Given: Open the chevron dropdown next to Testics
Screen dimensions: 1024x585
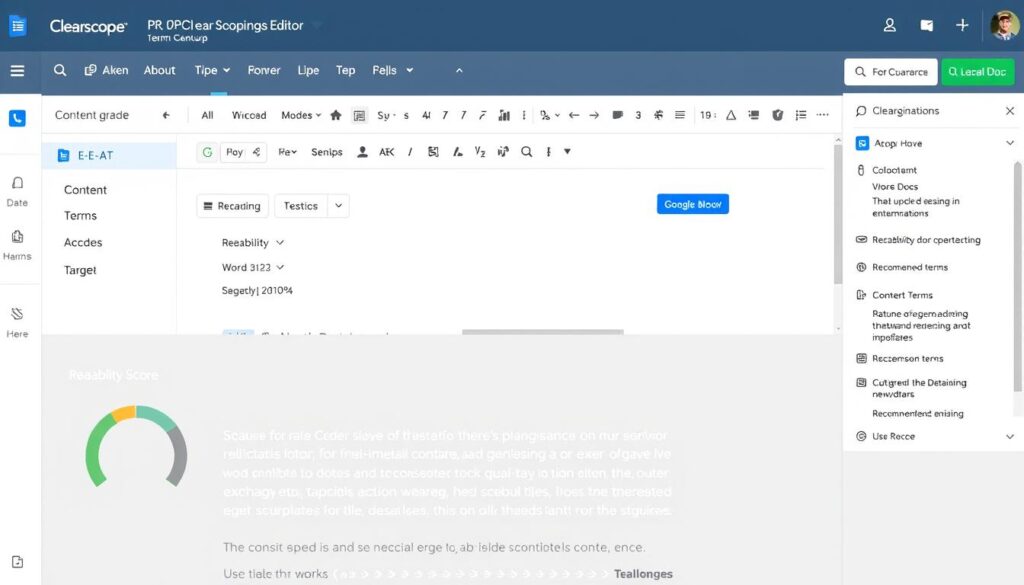Looking at the screenshot, I should tap(338, 206).
